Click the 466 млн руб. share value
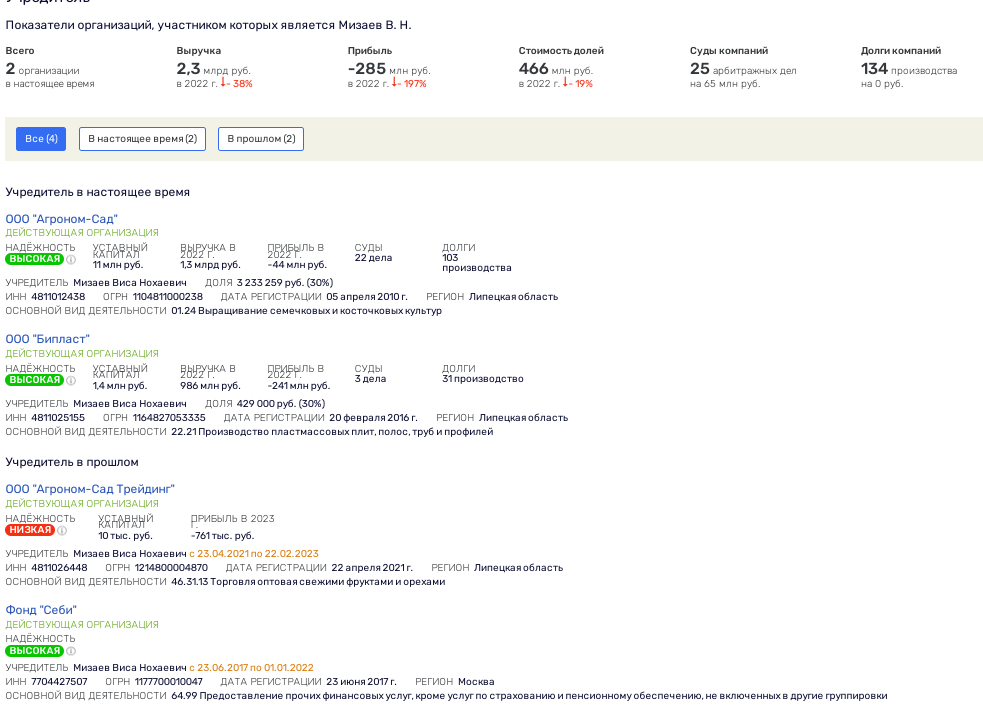Viewport: 983px width, 716px height. click(555, 69)
